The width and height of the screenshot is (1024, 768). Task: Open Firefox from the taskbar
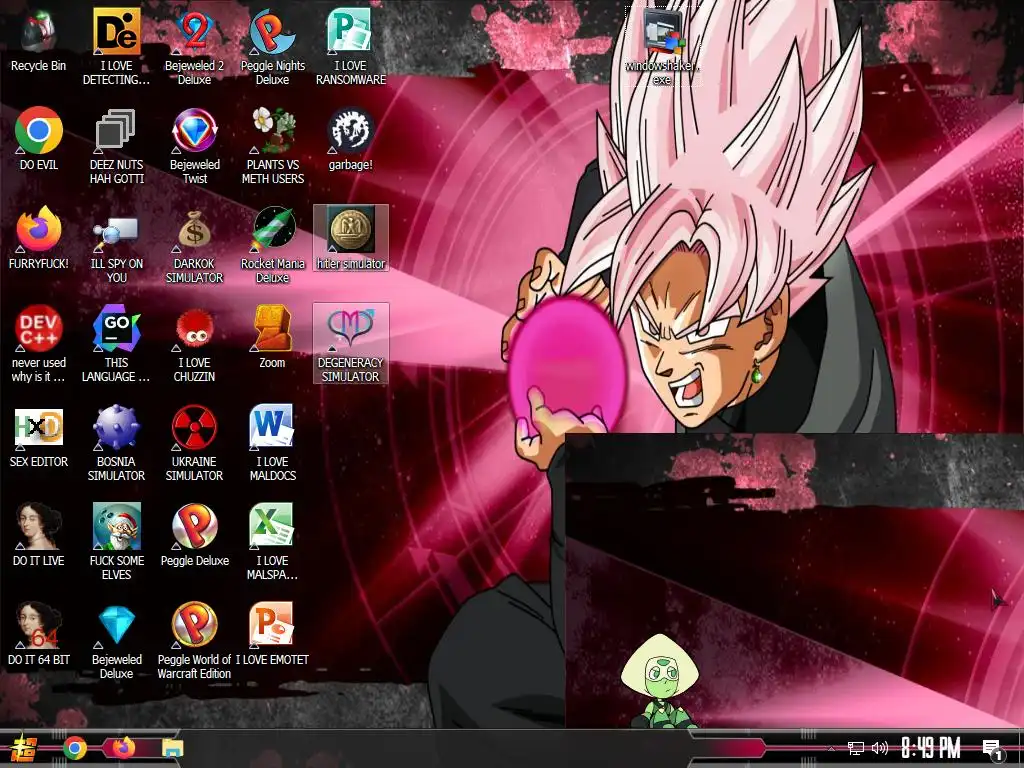123,748
